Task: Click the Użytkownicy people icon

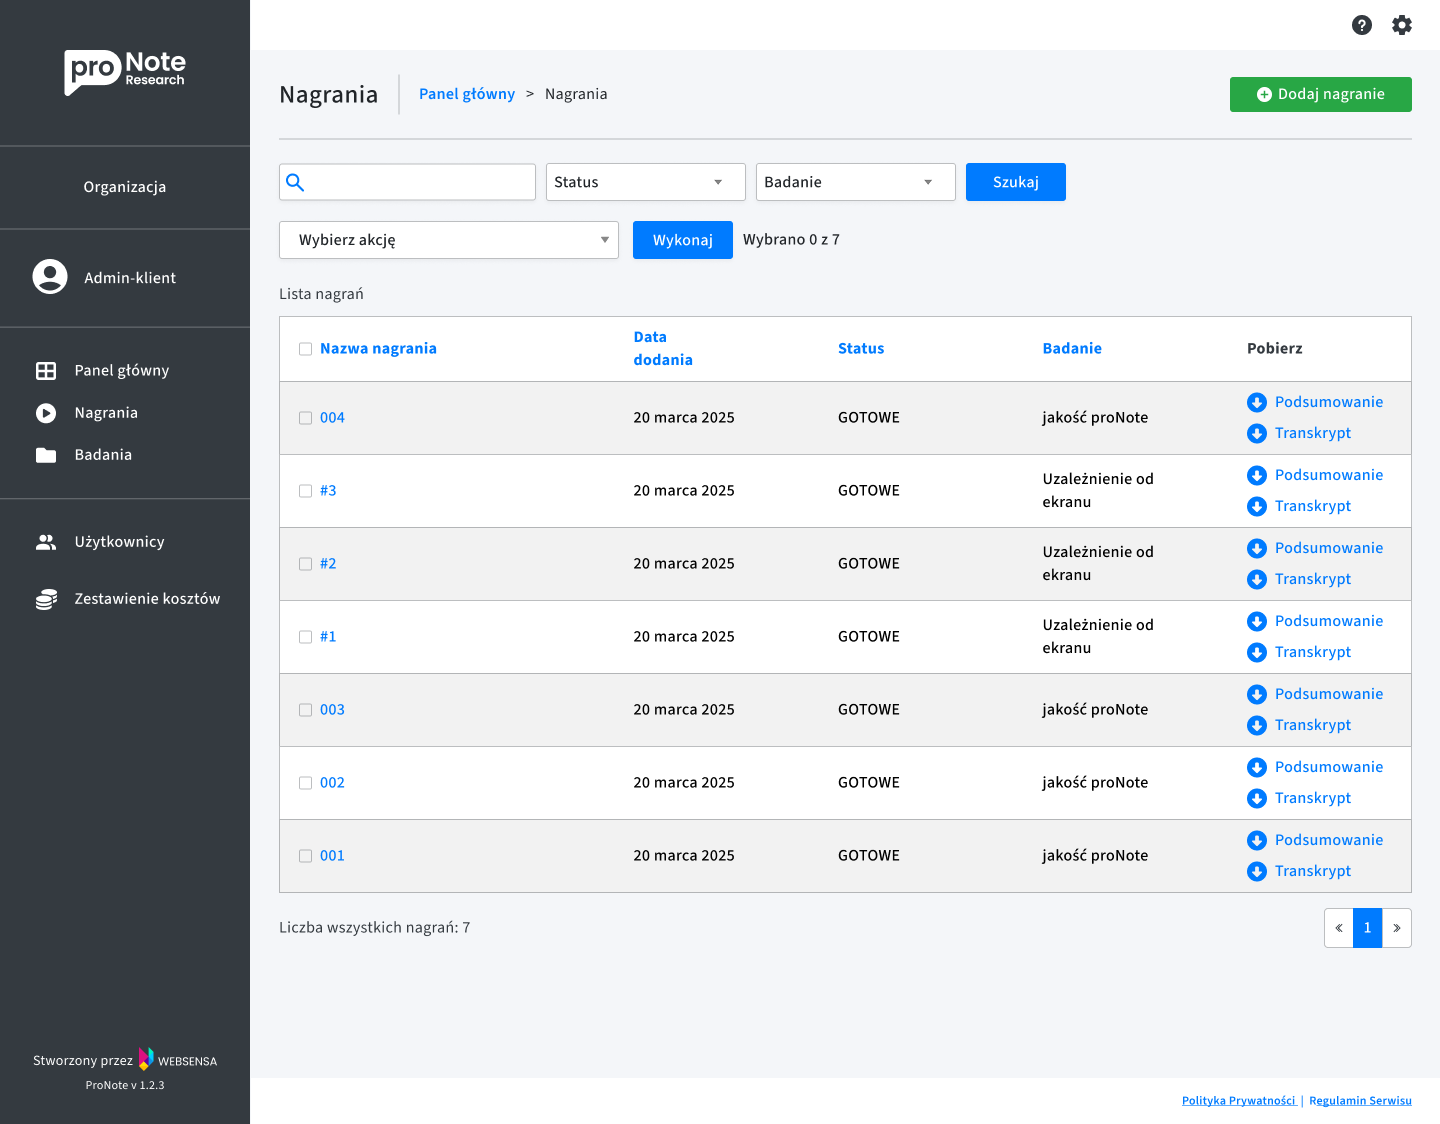Action: 46,542
